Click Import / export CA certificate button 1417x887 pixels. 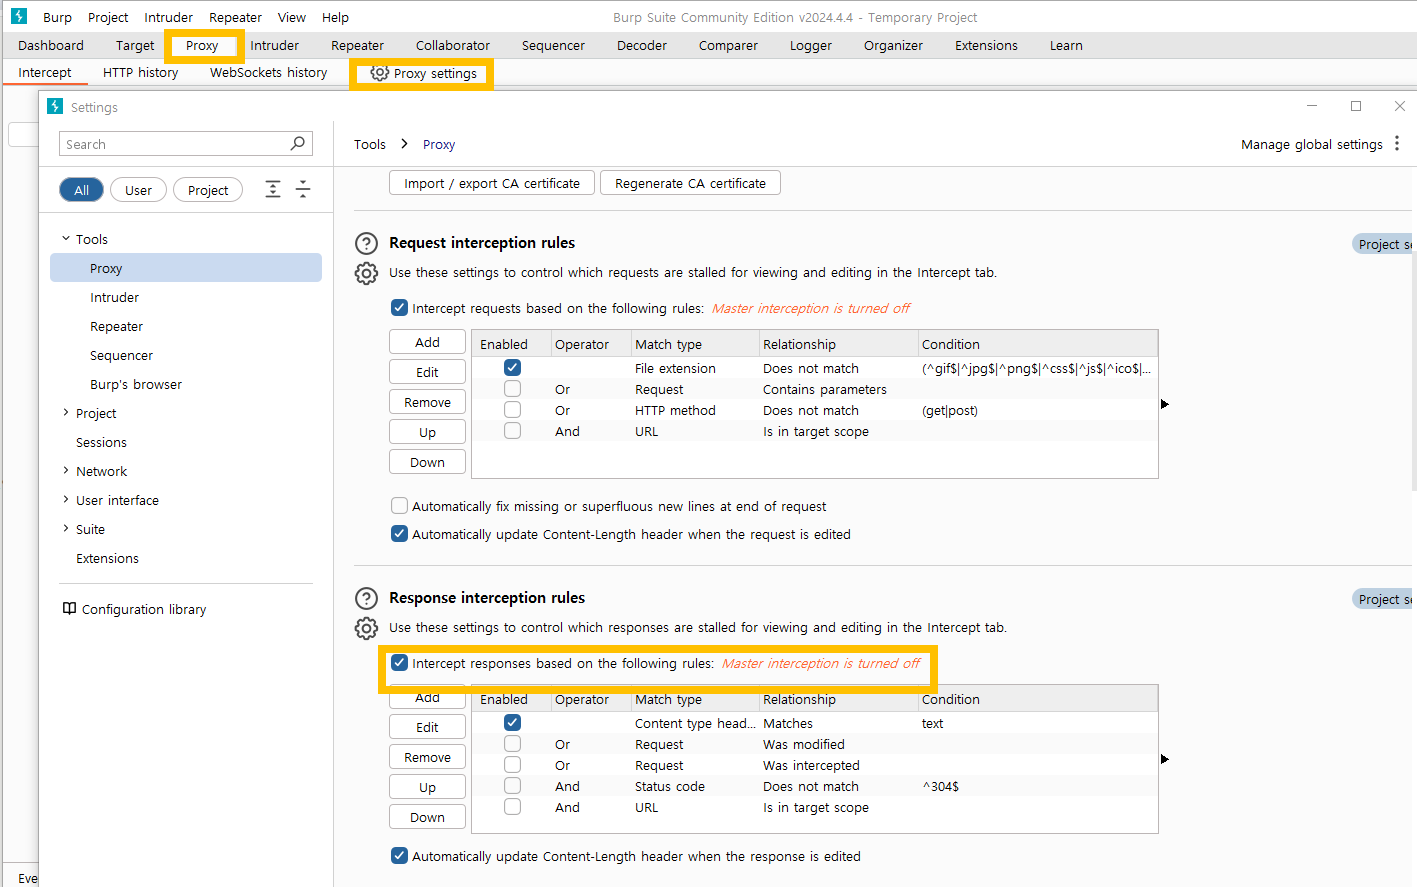[492, 183]
